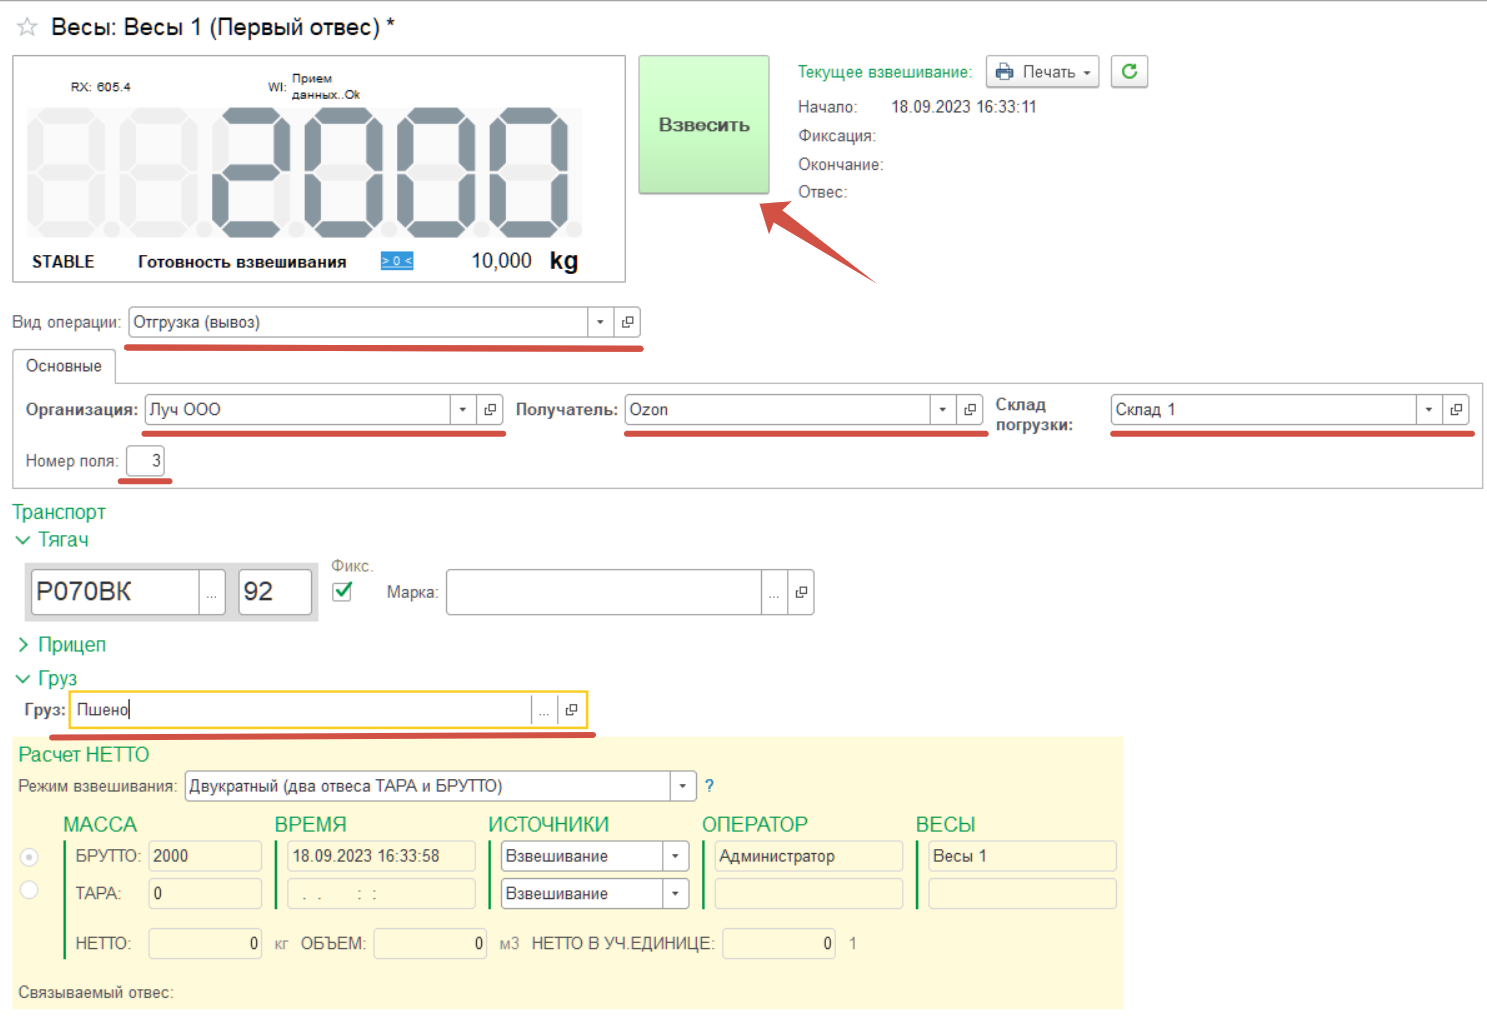The width and height of the screenshot is (1487, 1027).
Task: Open the Склад погрузки record icon
Action: coord(1456,410)
